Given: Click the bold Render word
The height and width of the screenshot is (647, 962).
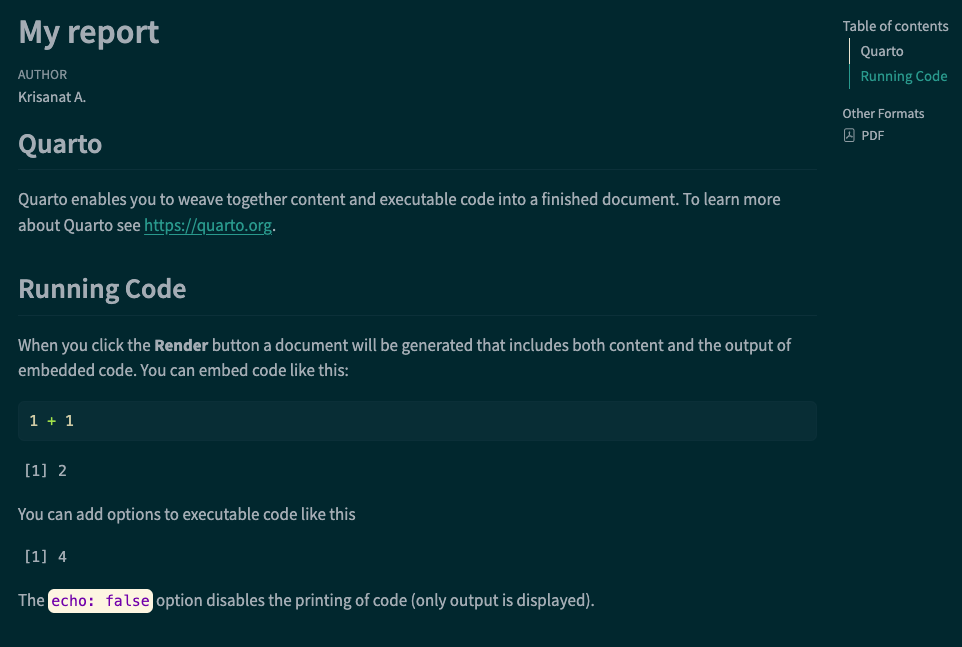Looking at the screenshot, I should click(181, 345).
